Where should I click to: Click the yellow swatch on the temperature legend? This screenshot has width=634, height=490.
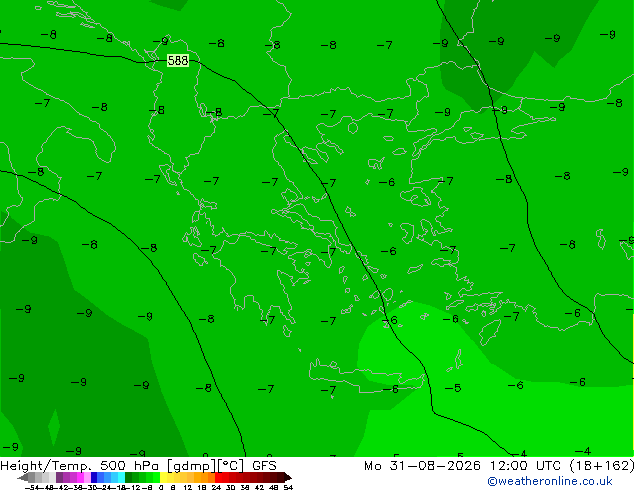click(163, 477)
